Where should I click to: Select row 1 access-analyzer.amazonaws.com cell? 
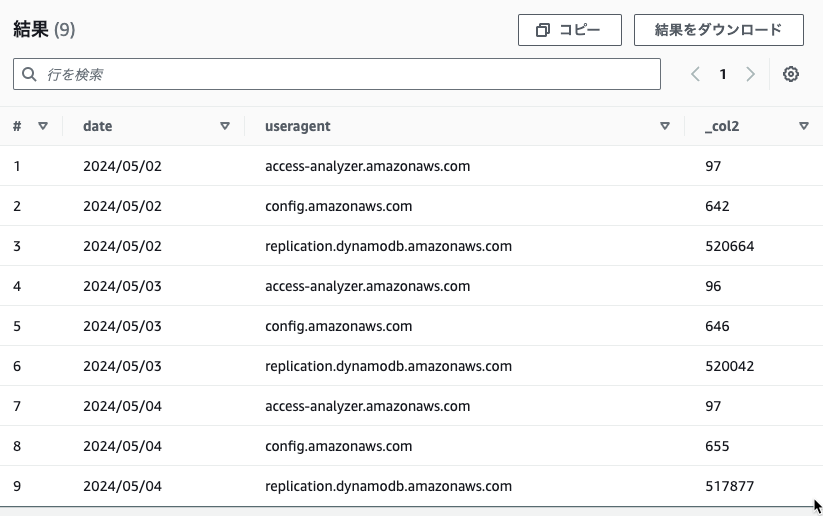pyautogui.click(x=367, y=166)
